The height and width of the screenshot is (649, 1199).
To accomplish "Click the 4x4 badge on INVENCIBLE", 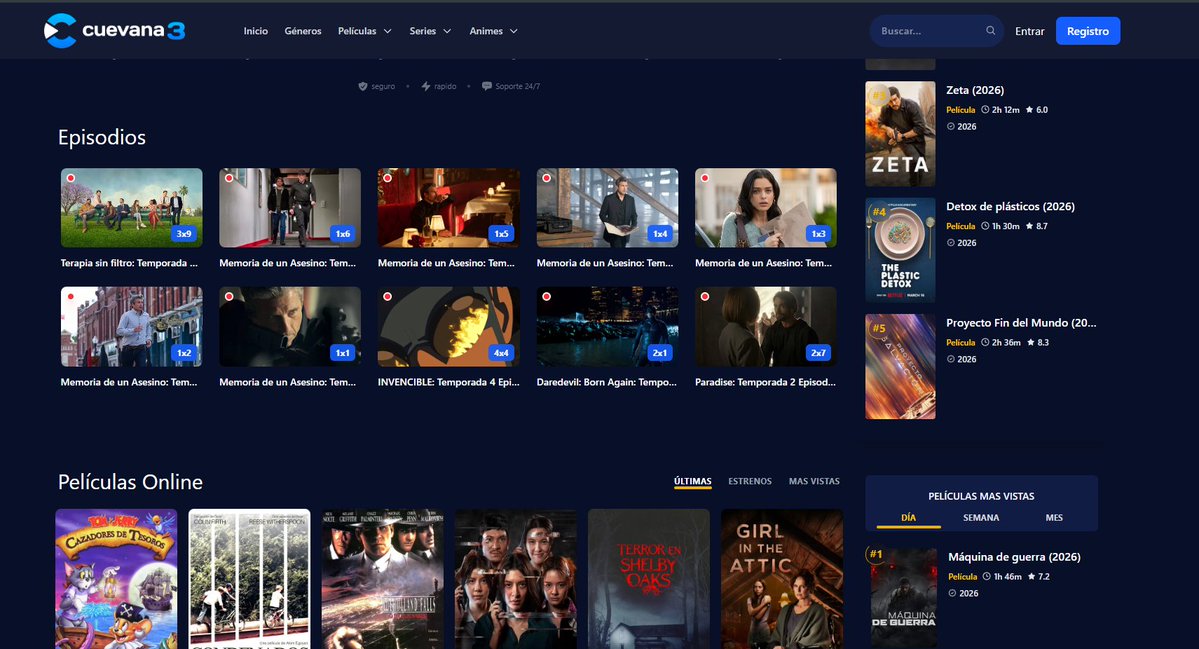I will (x=502, y=353).
